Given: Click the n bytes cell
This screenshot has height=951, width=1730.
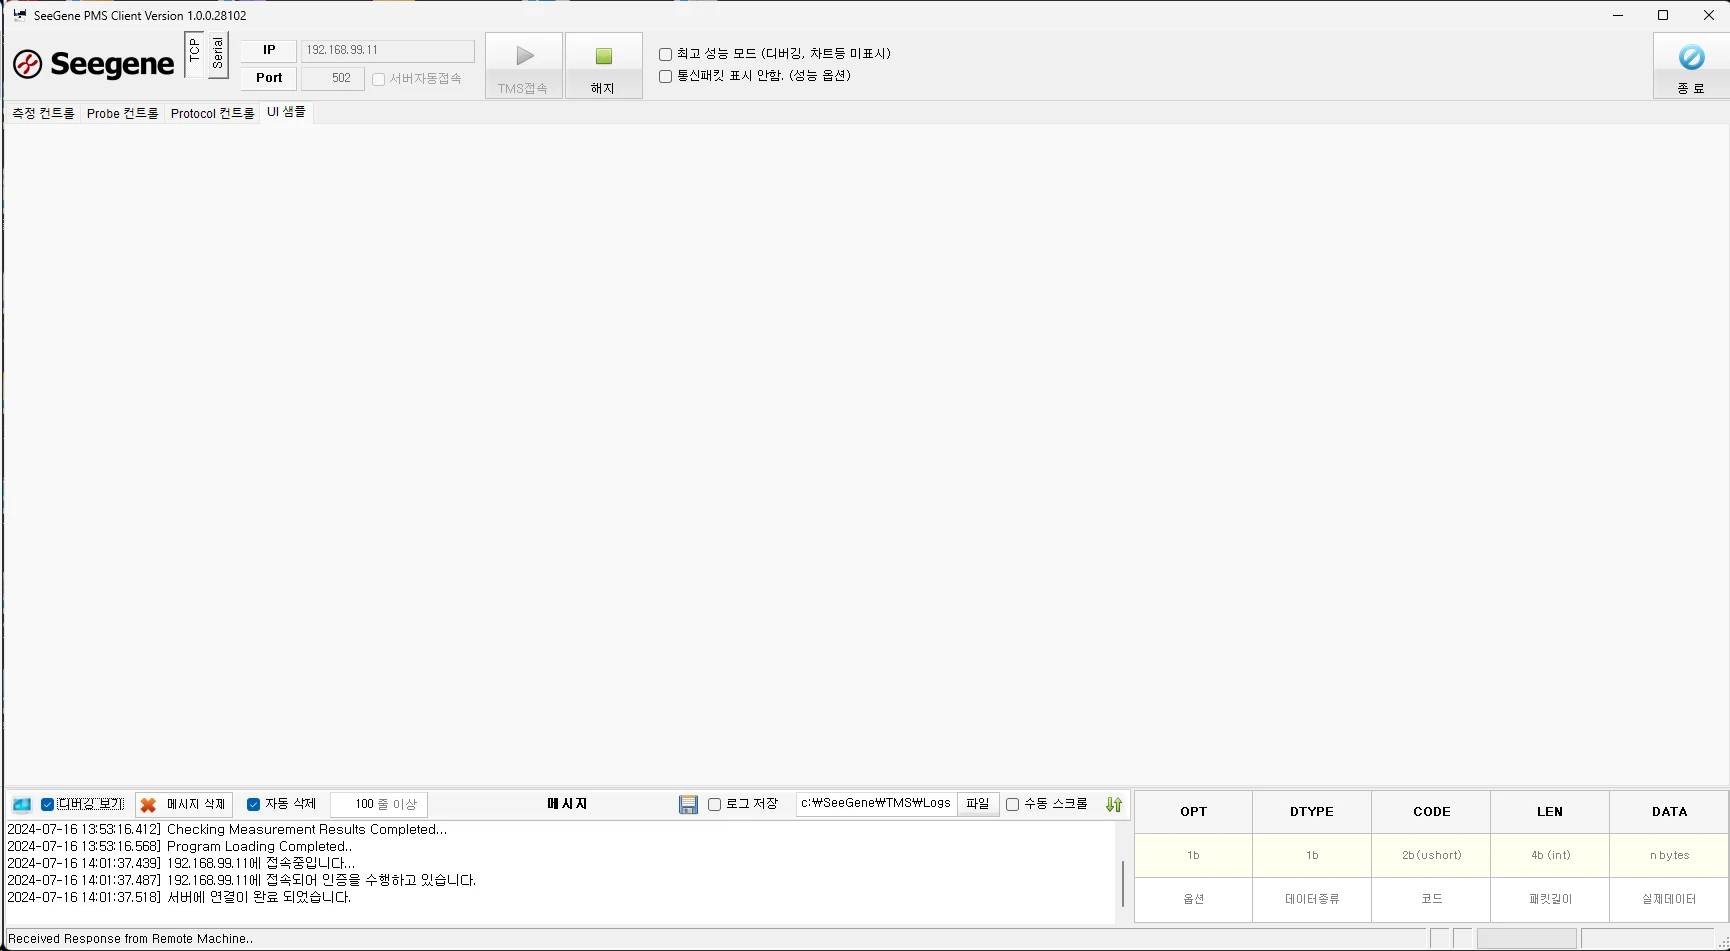Looking at the screenshot, I should click(x=1669, y=856).
